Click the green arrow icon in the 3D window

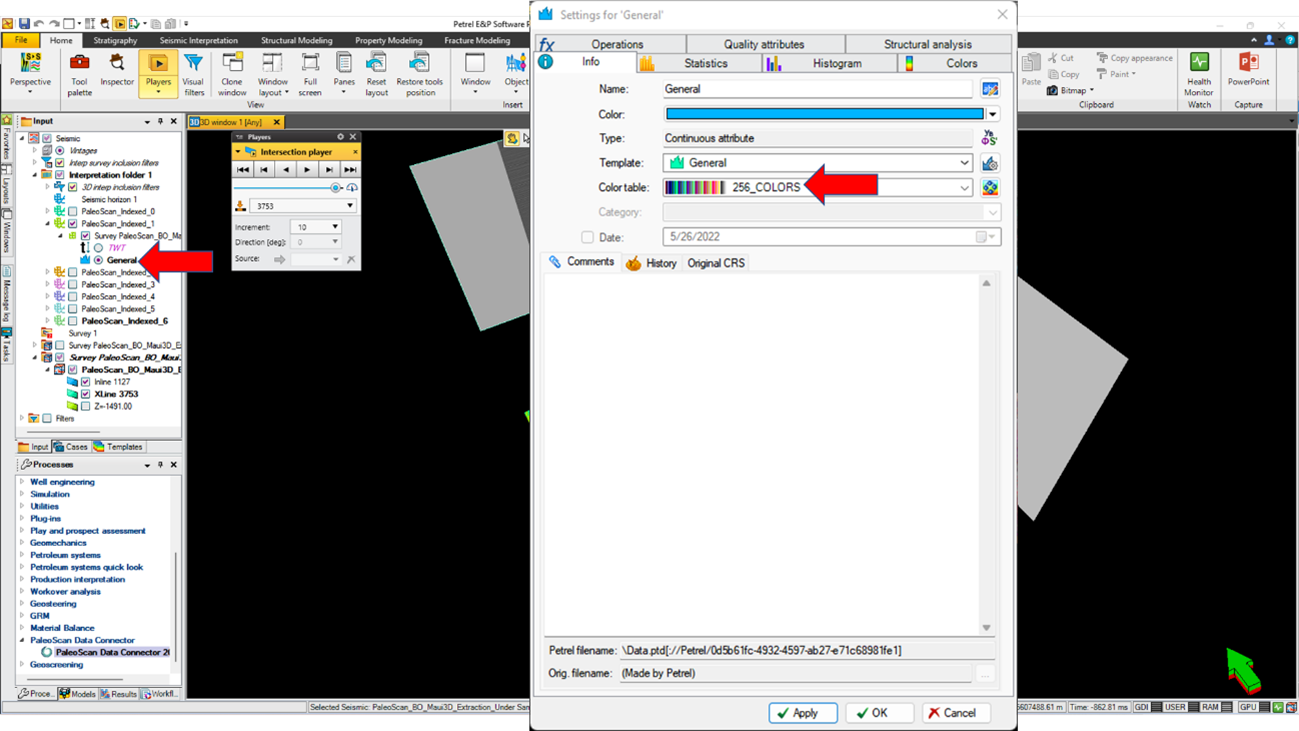click(x=1243, y=670)
